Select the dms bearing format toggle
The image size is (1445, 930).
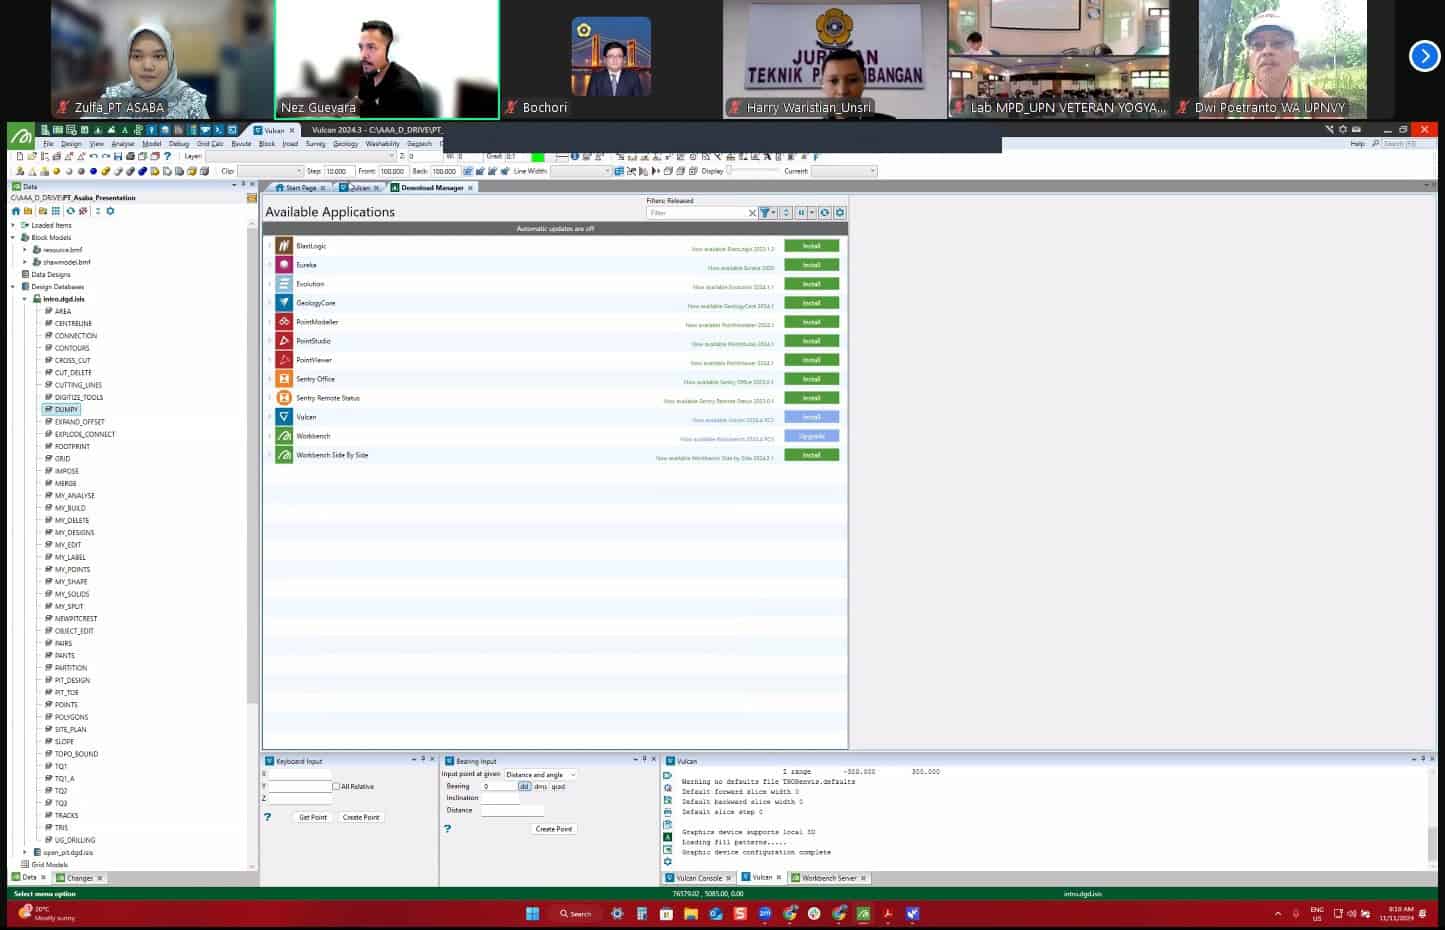tap(541, 786)
